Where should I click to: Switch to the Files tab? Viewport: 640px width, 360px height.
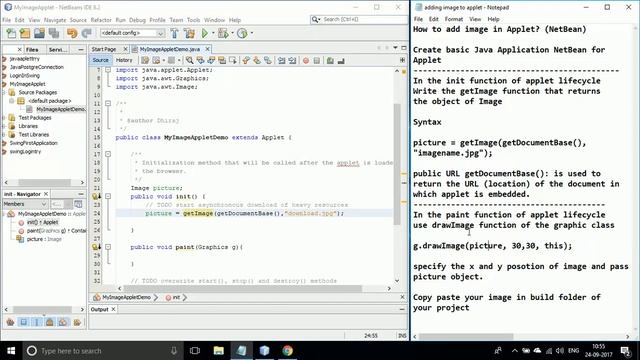click(32, 49)
